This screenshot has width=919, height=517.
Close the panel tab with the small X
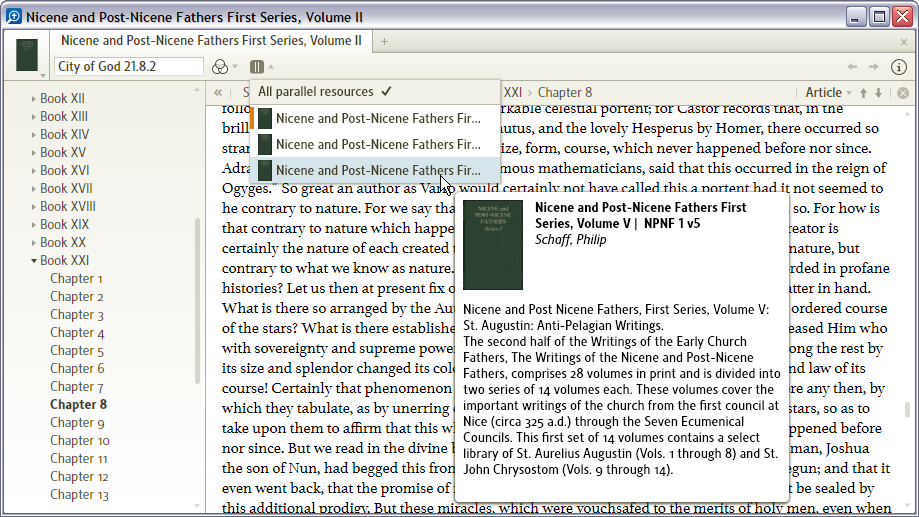pos(904,42)
